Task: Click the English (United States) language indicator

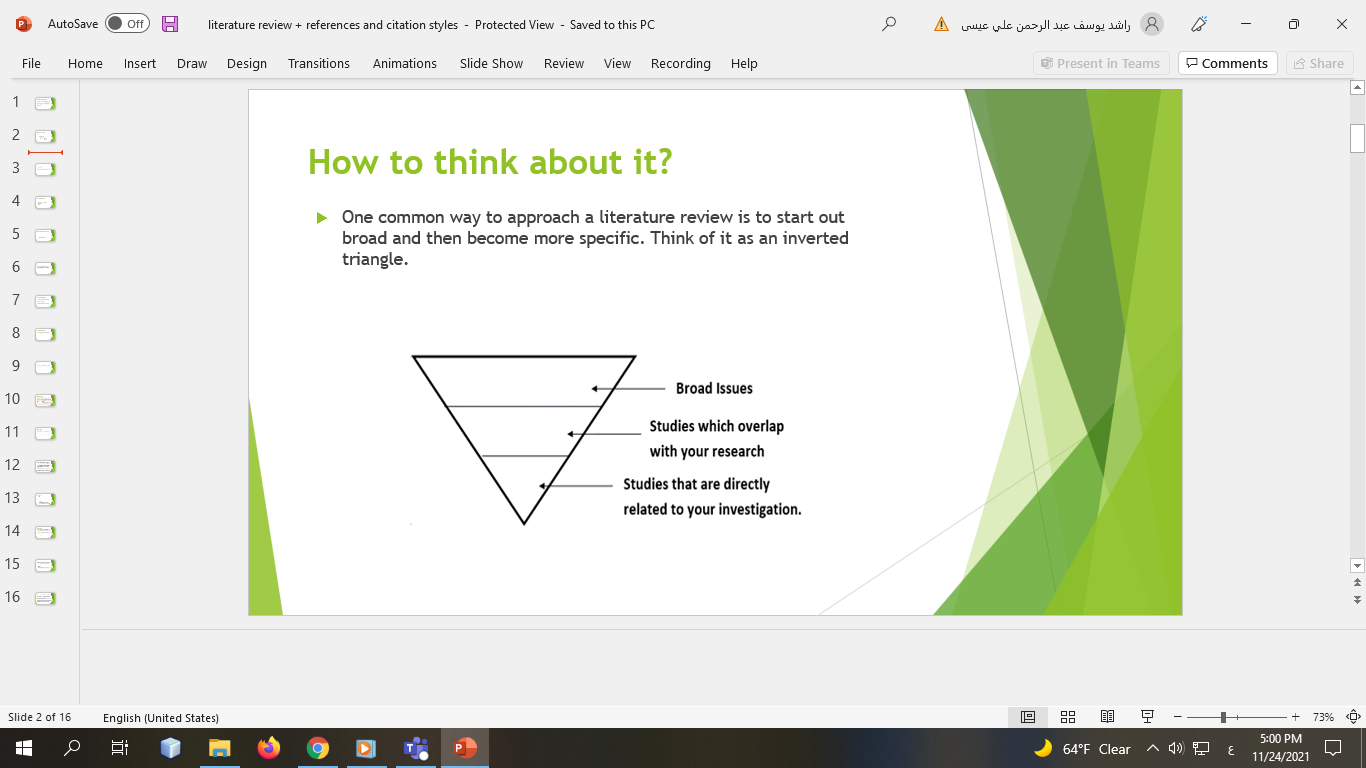Action: 161,717
